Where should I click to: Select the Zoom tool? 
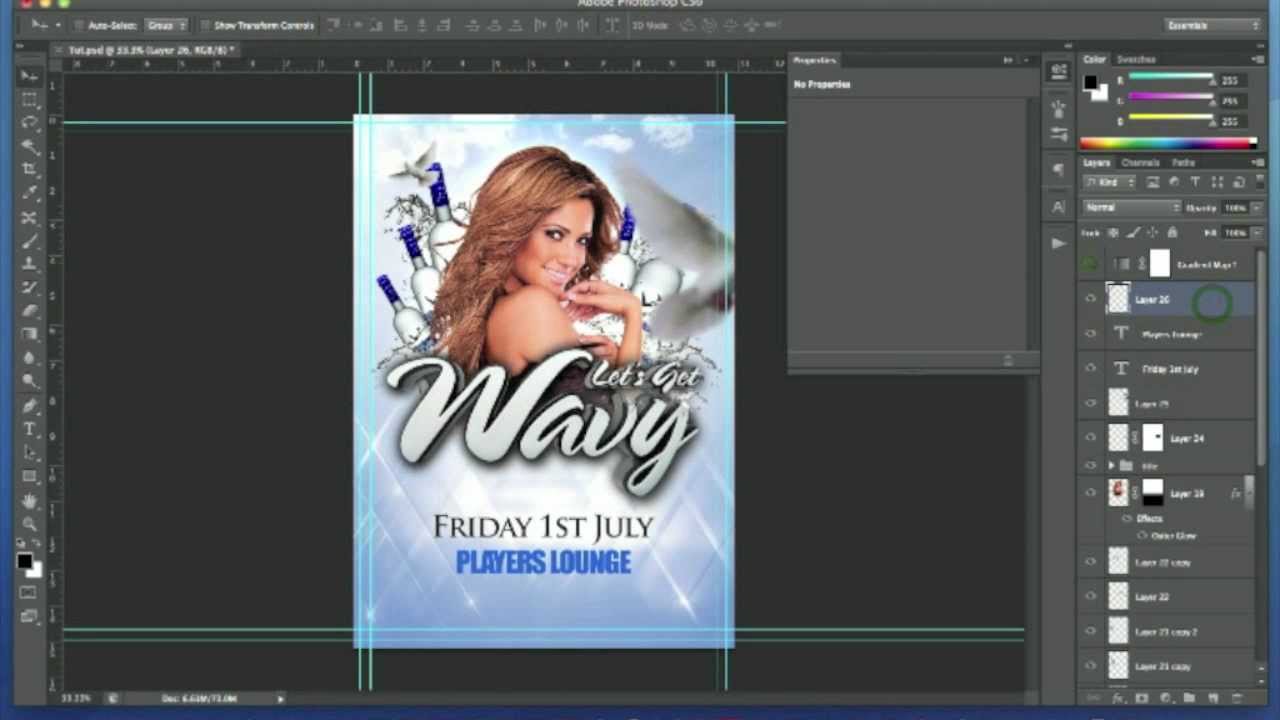(29, 523)
